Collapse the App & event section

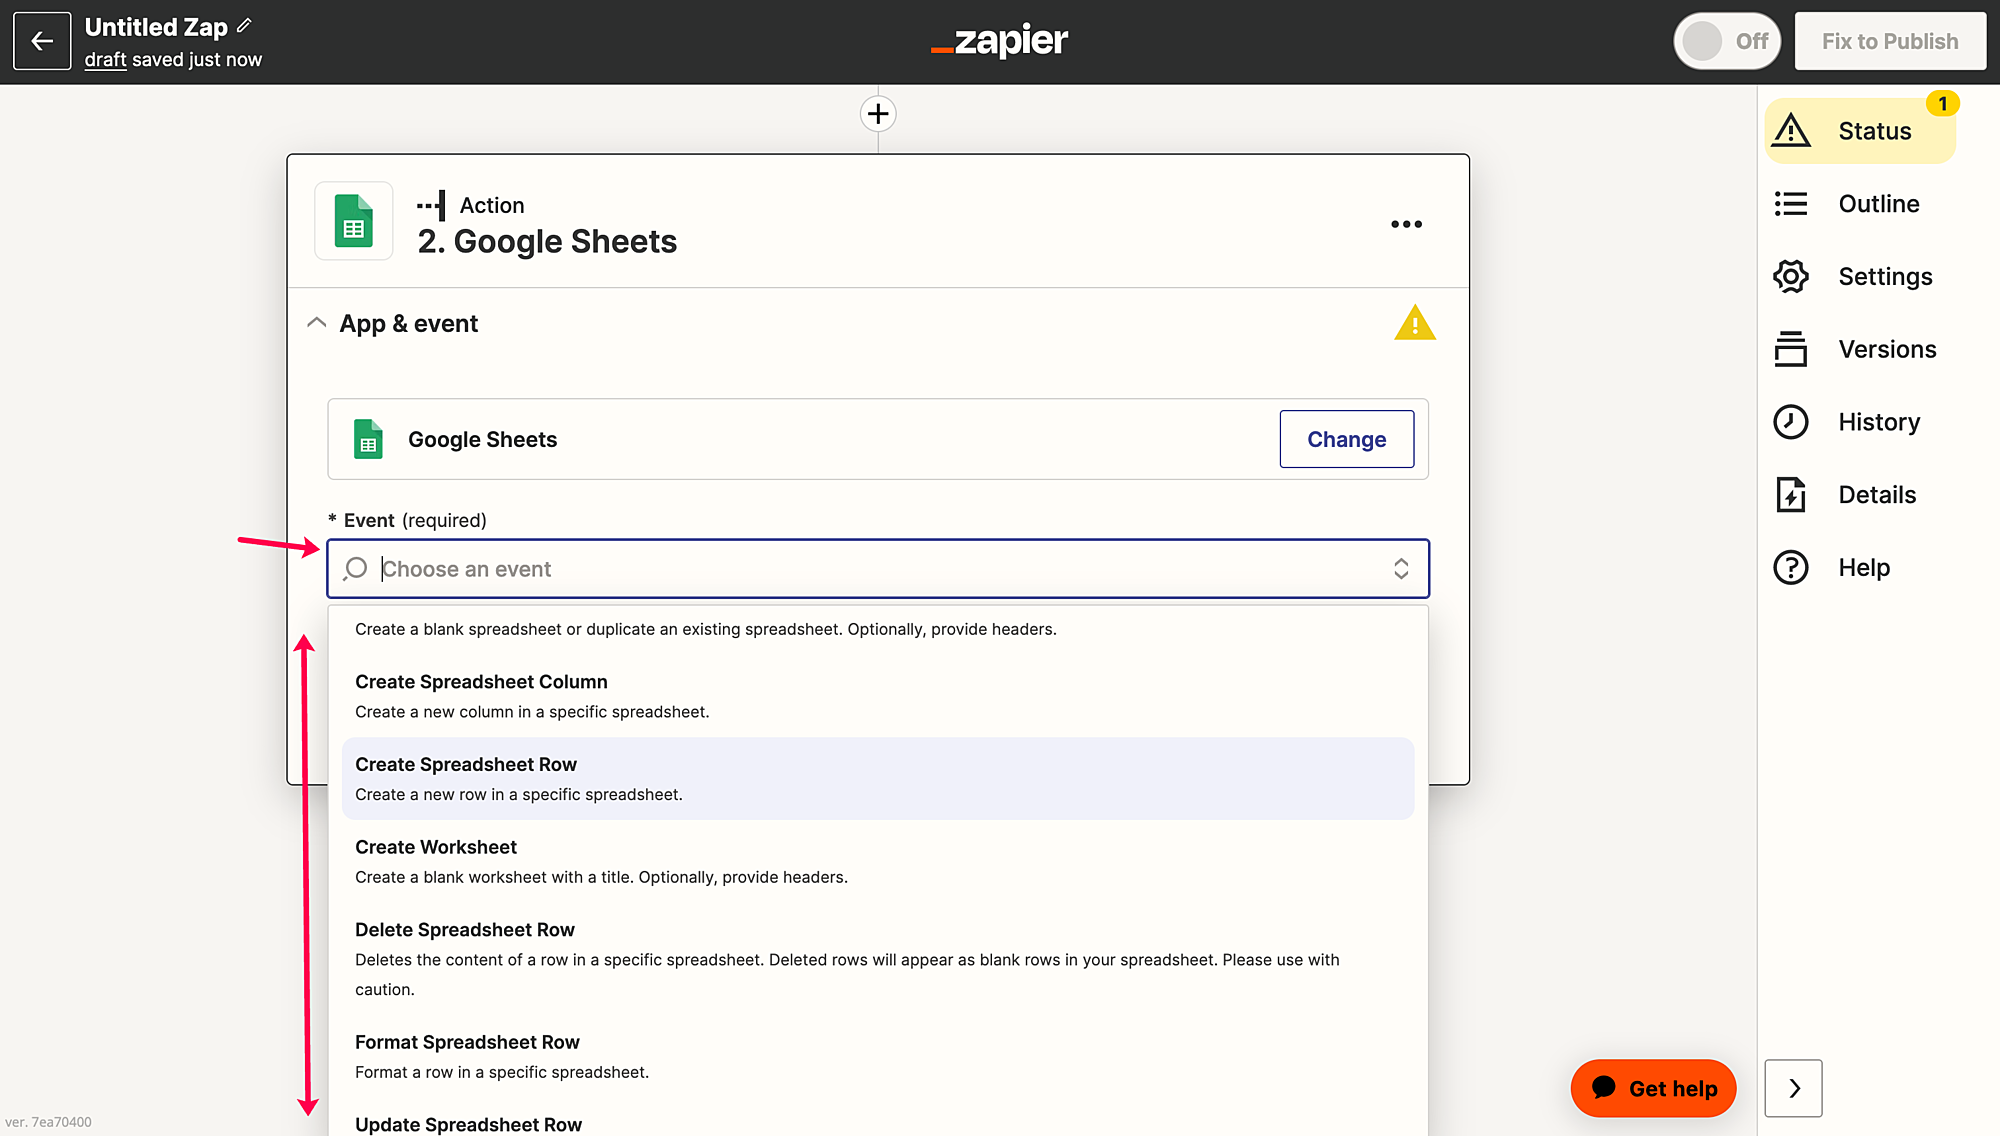(316, 323)
